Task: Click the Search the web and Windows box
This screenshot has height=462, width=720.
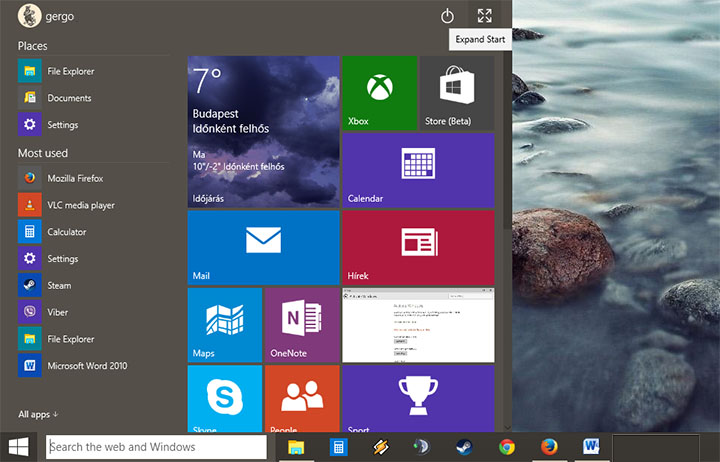Action: [x=156, y=447]
